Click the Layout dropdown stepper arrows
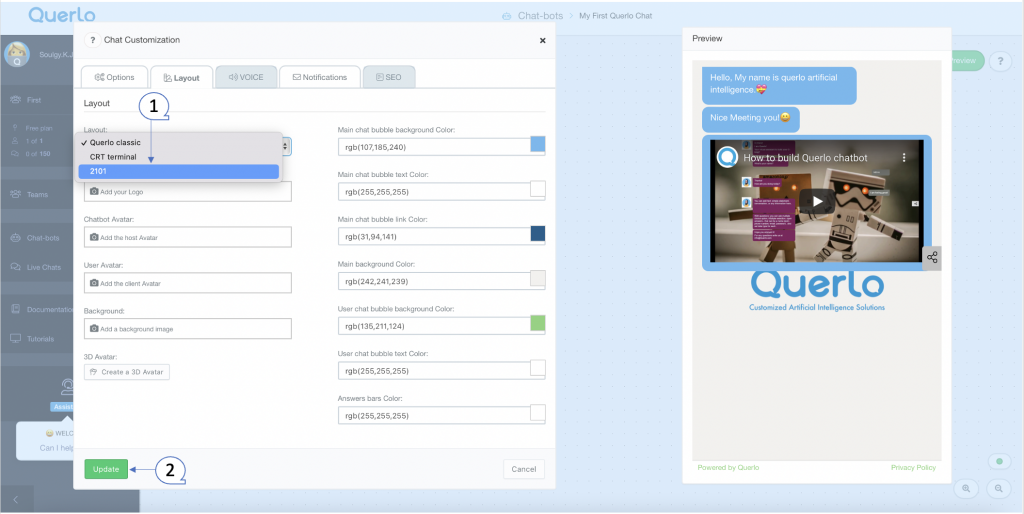This screenshot has height=514, width=1024. [x=287, y=146]
